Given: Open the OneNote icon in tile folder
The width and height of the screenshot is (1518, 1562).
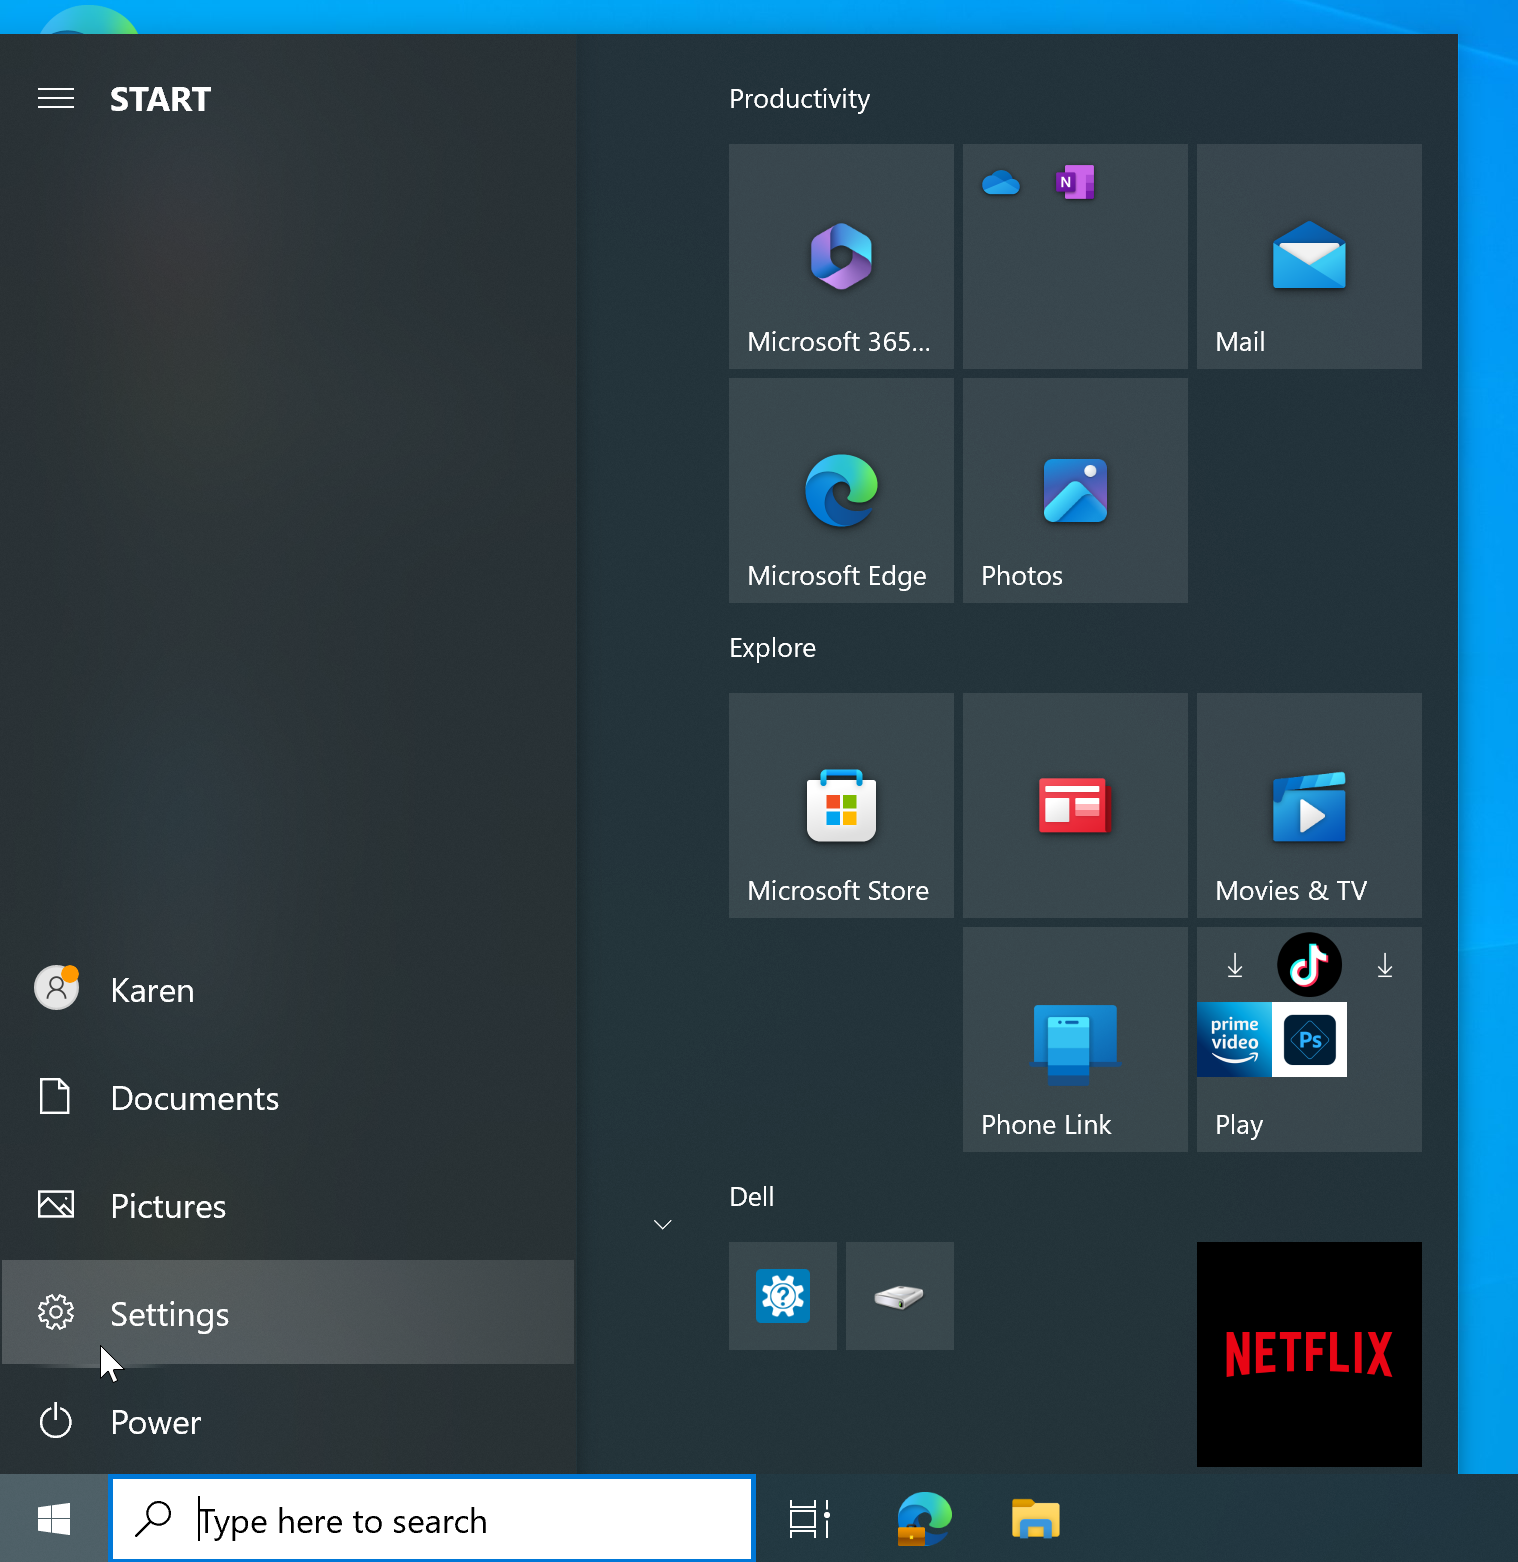Looking at the screenshot, I should pos(1075,183).
